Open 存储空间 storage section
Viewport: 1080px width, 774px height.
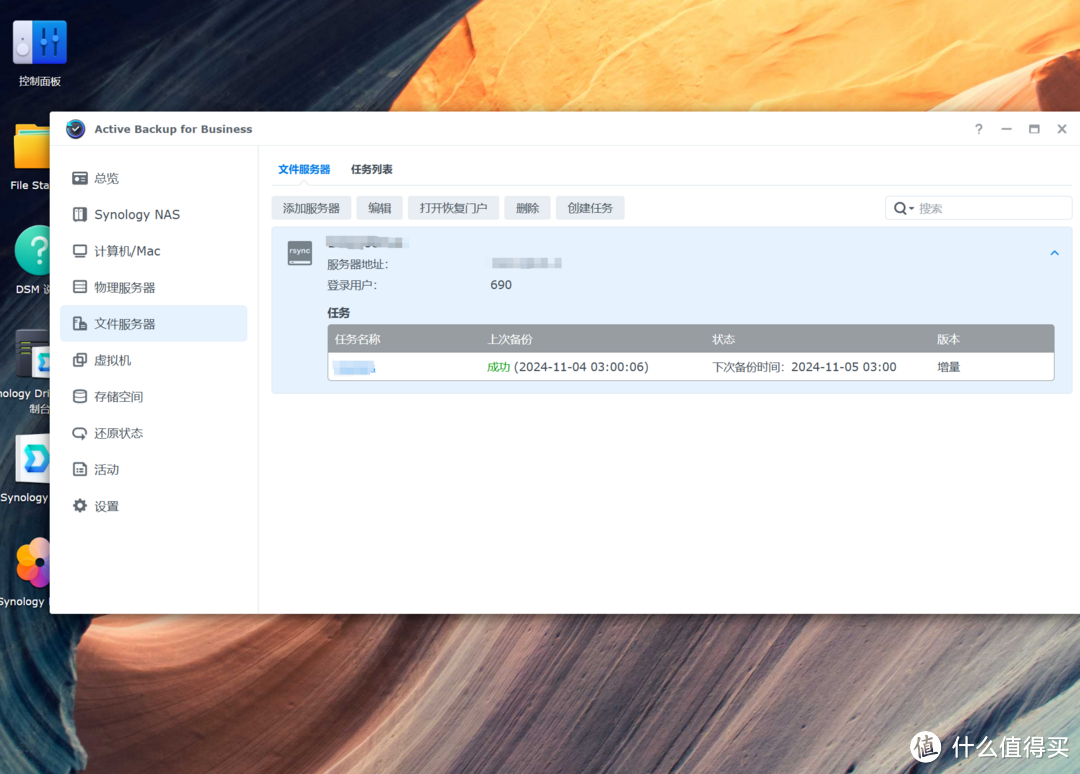click(118, 397)
